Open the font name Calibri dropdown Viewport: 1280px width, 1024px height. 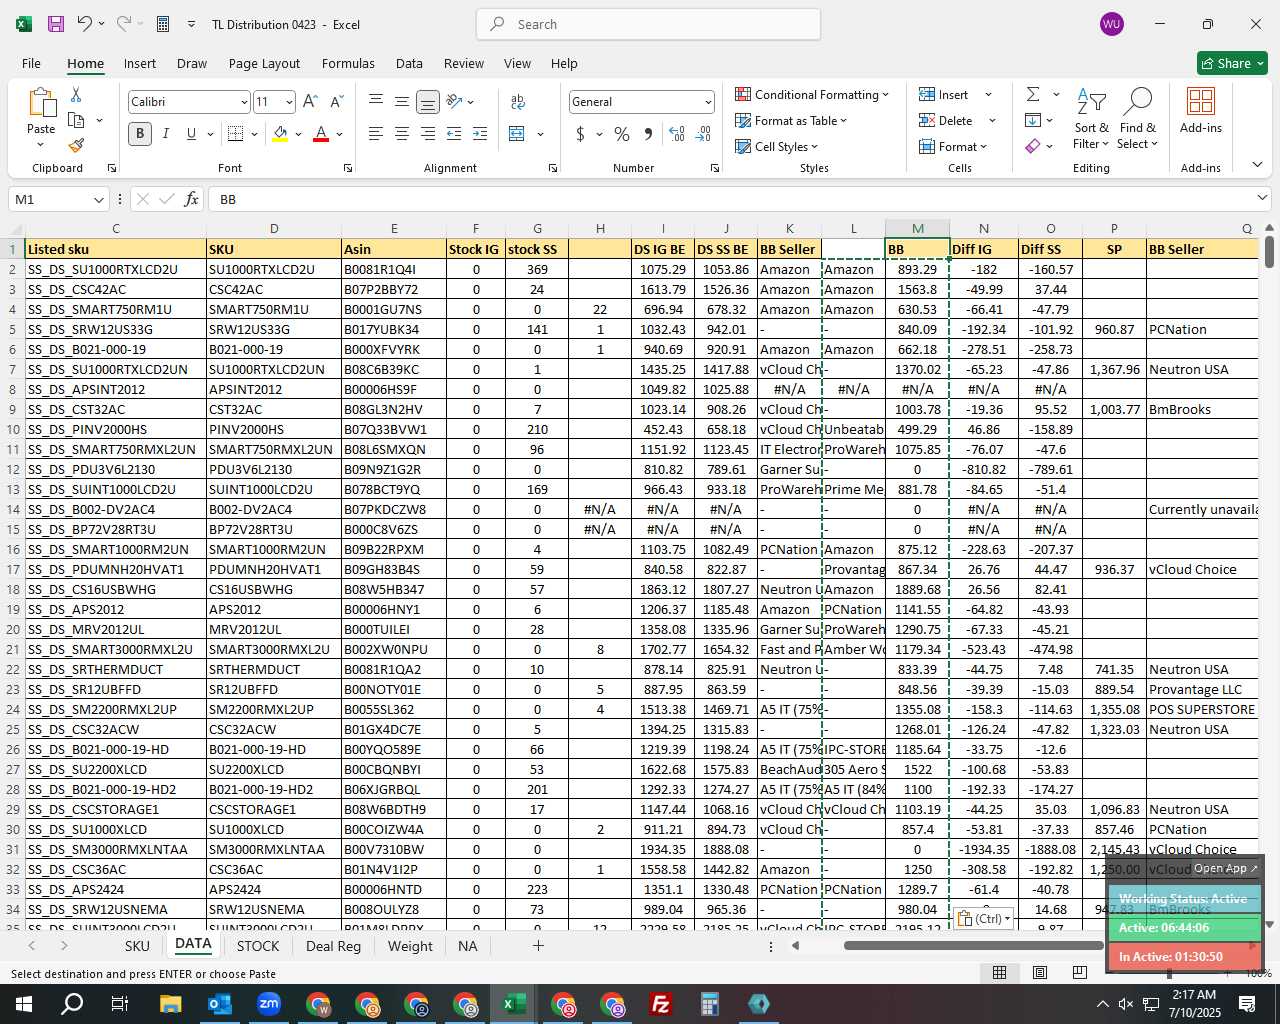(243, 102)
